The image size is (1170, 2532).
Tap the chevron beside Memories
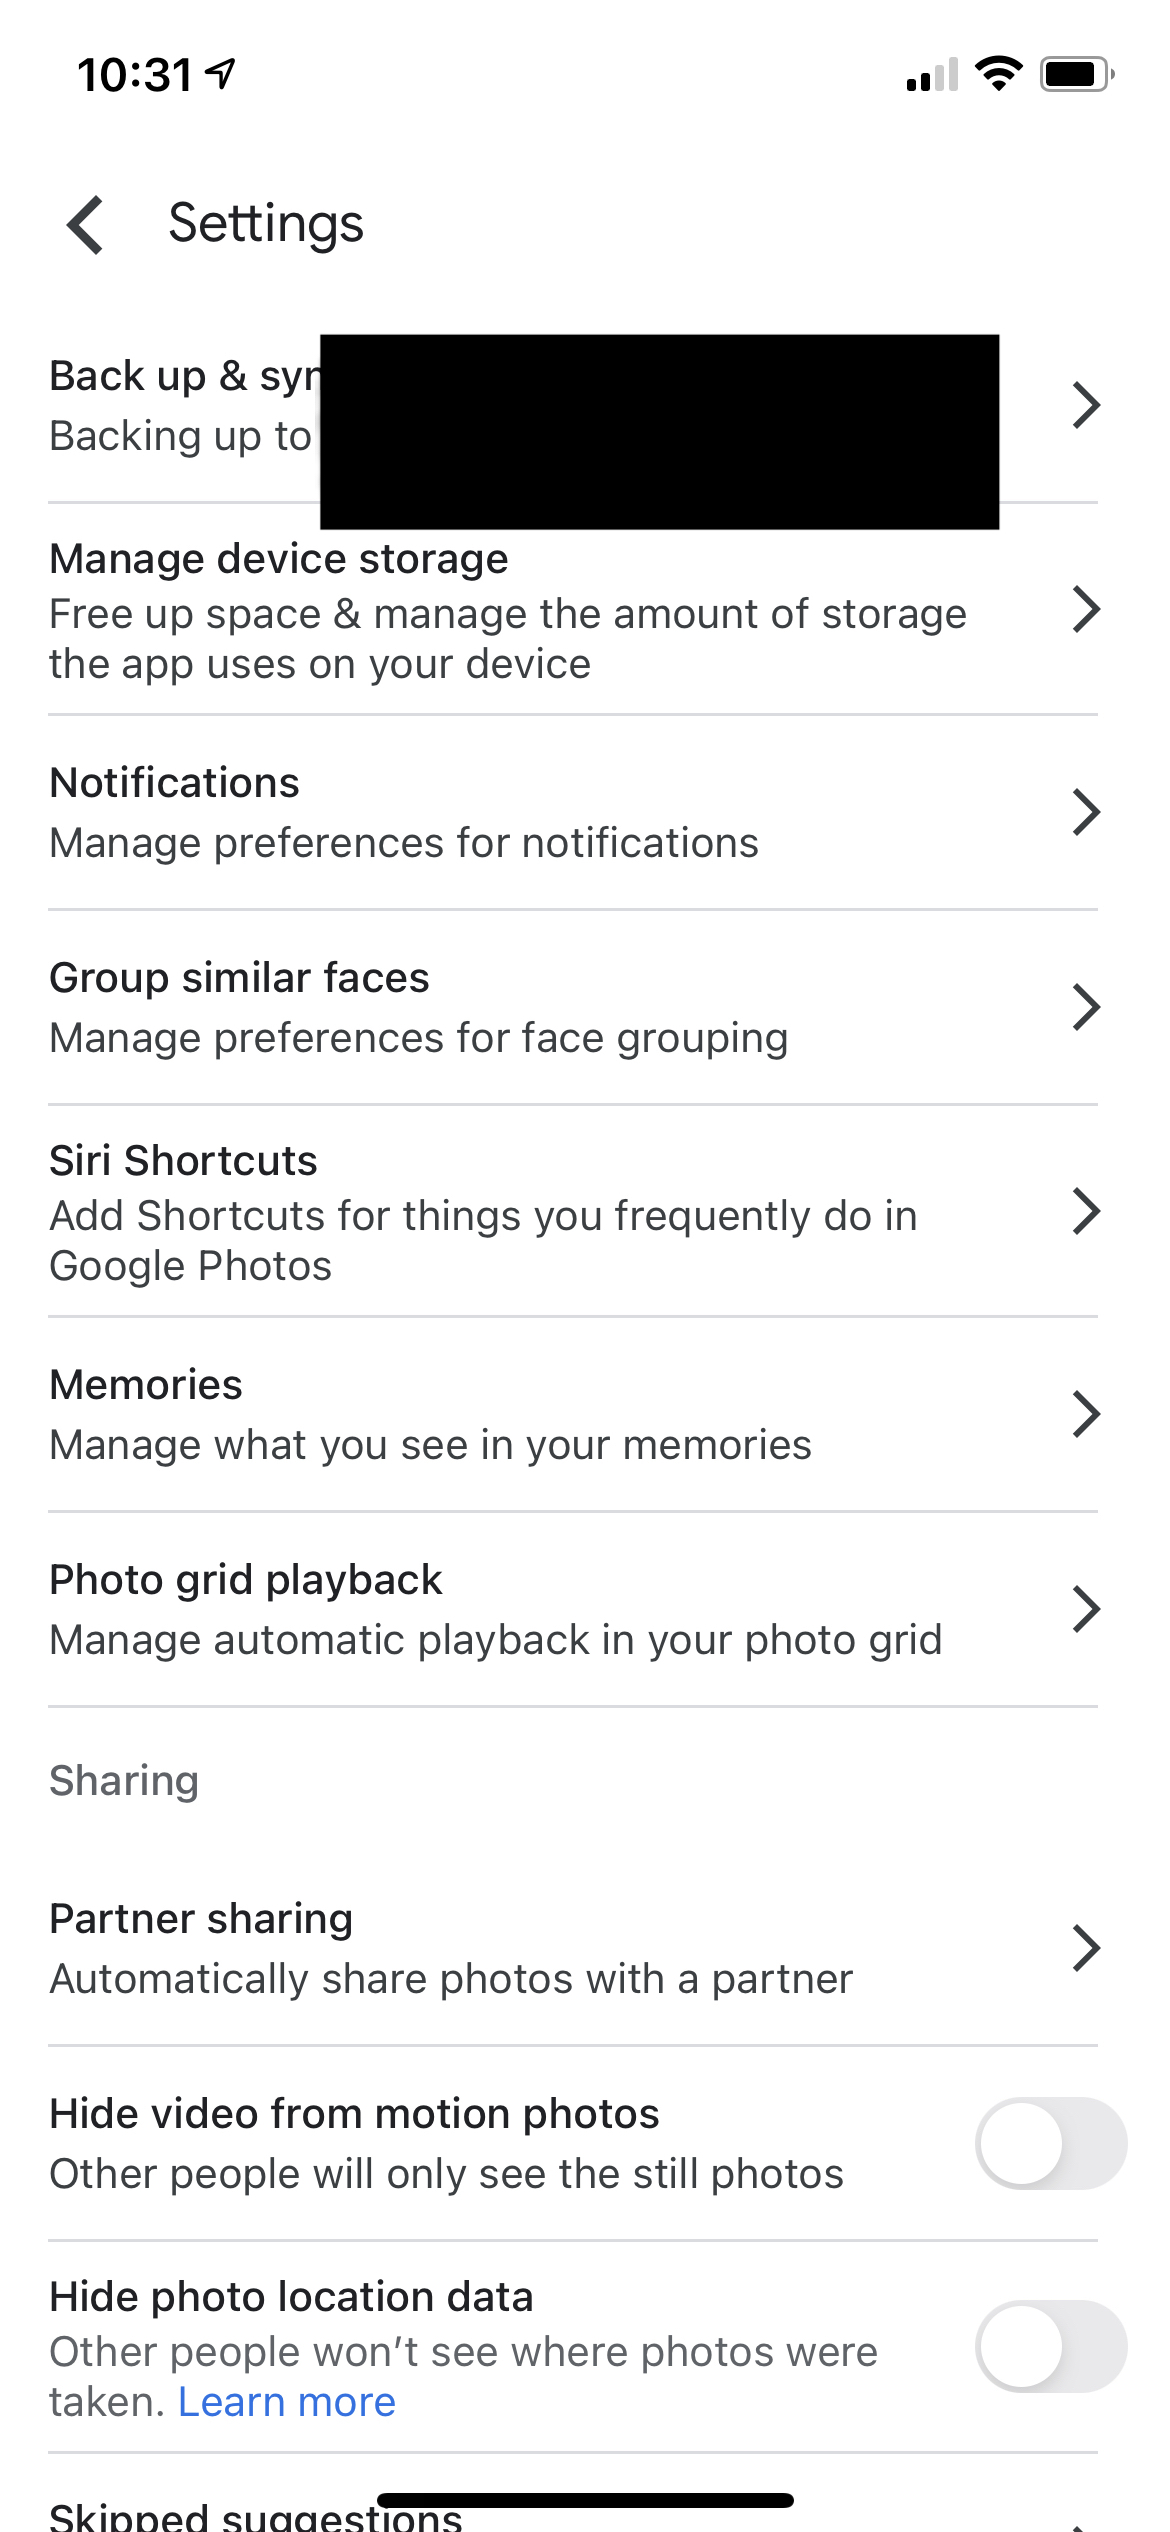(x=1086, y=1414)
